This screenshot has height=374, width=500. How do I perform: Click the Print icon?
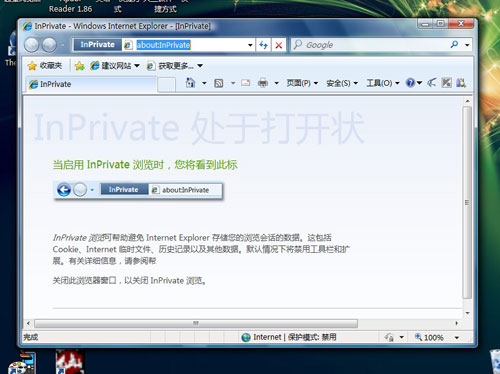click(x=263, y=83)
